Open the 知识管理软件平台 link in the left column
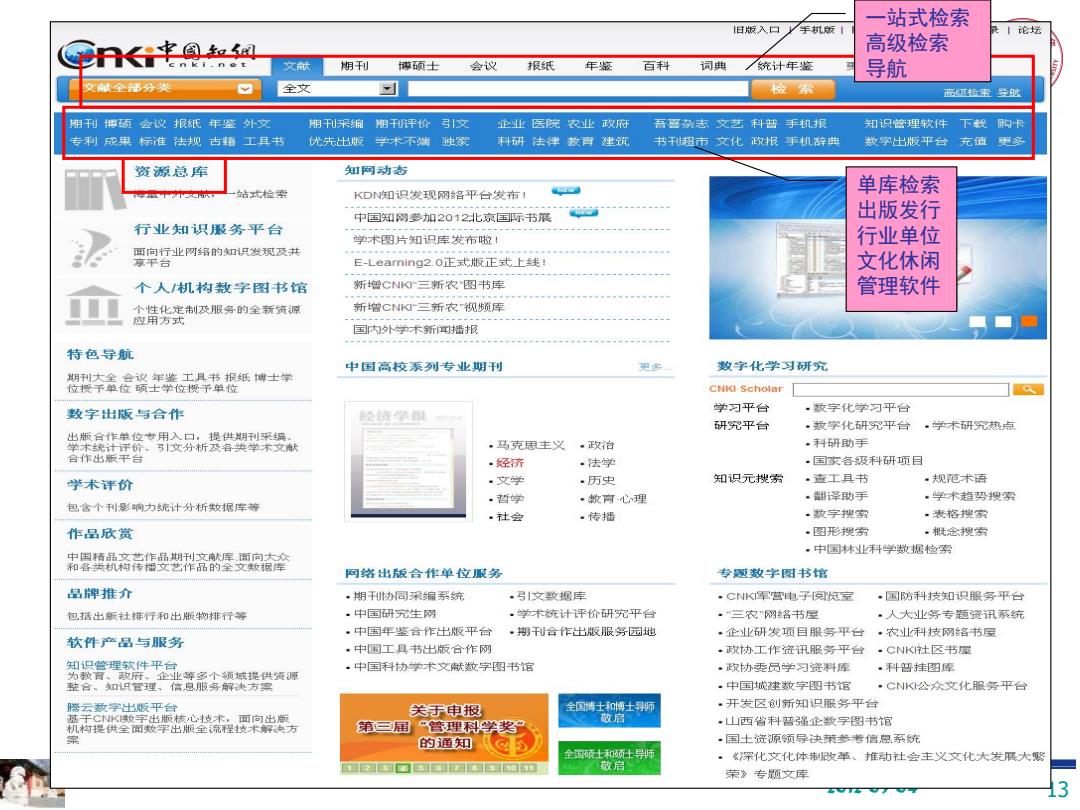Viewport: 1080px width, 810px height. click(x=122, y=665)
